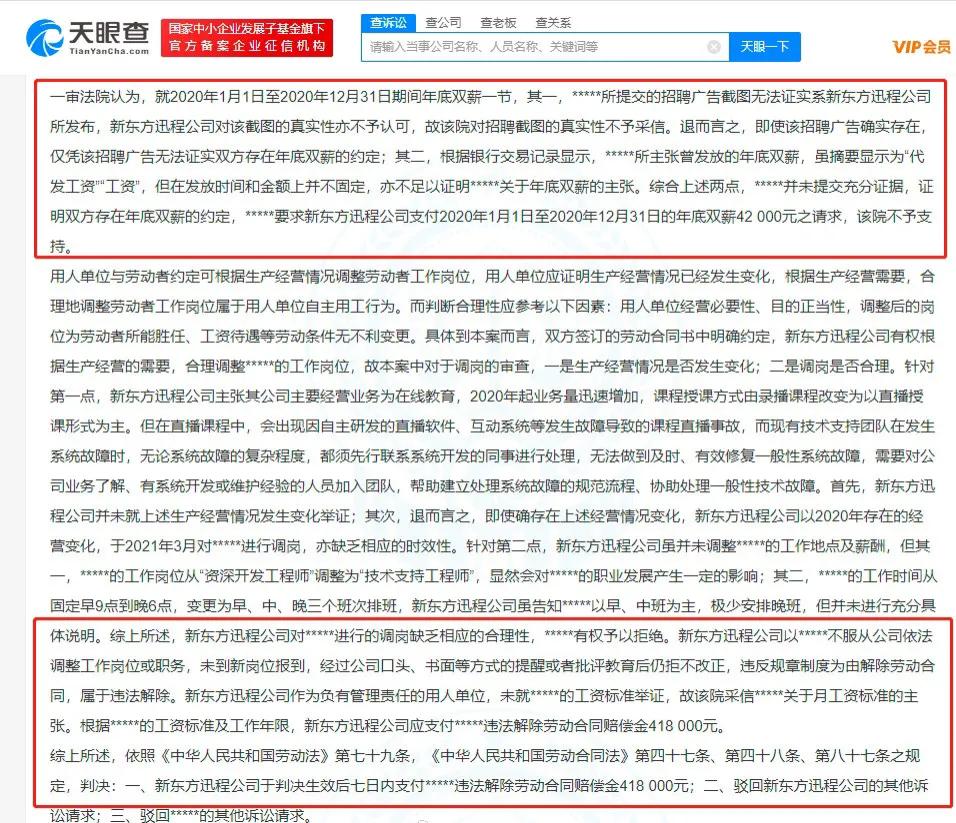Click the TianYanCha globe logo icon
Screen dimensions: 956x823
click(x=44, y=38)
